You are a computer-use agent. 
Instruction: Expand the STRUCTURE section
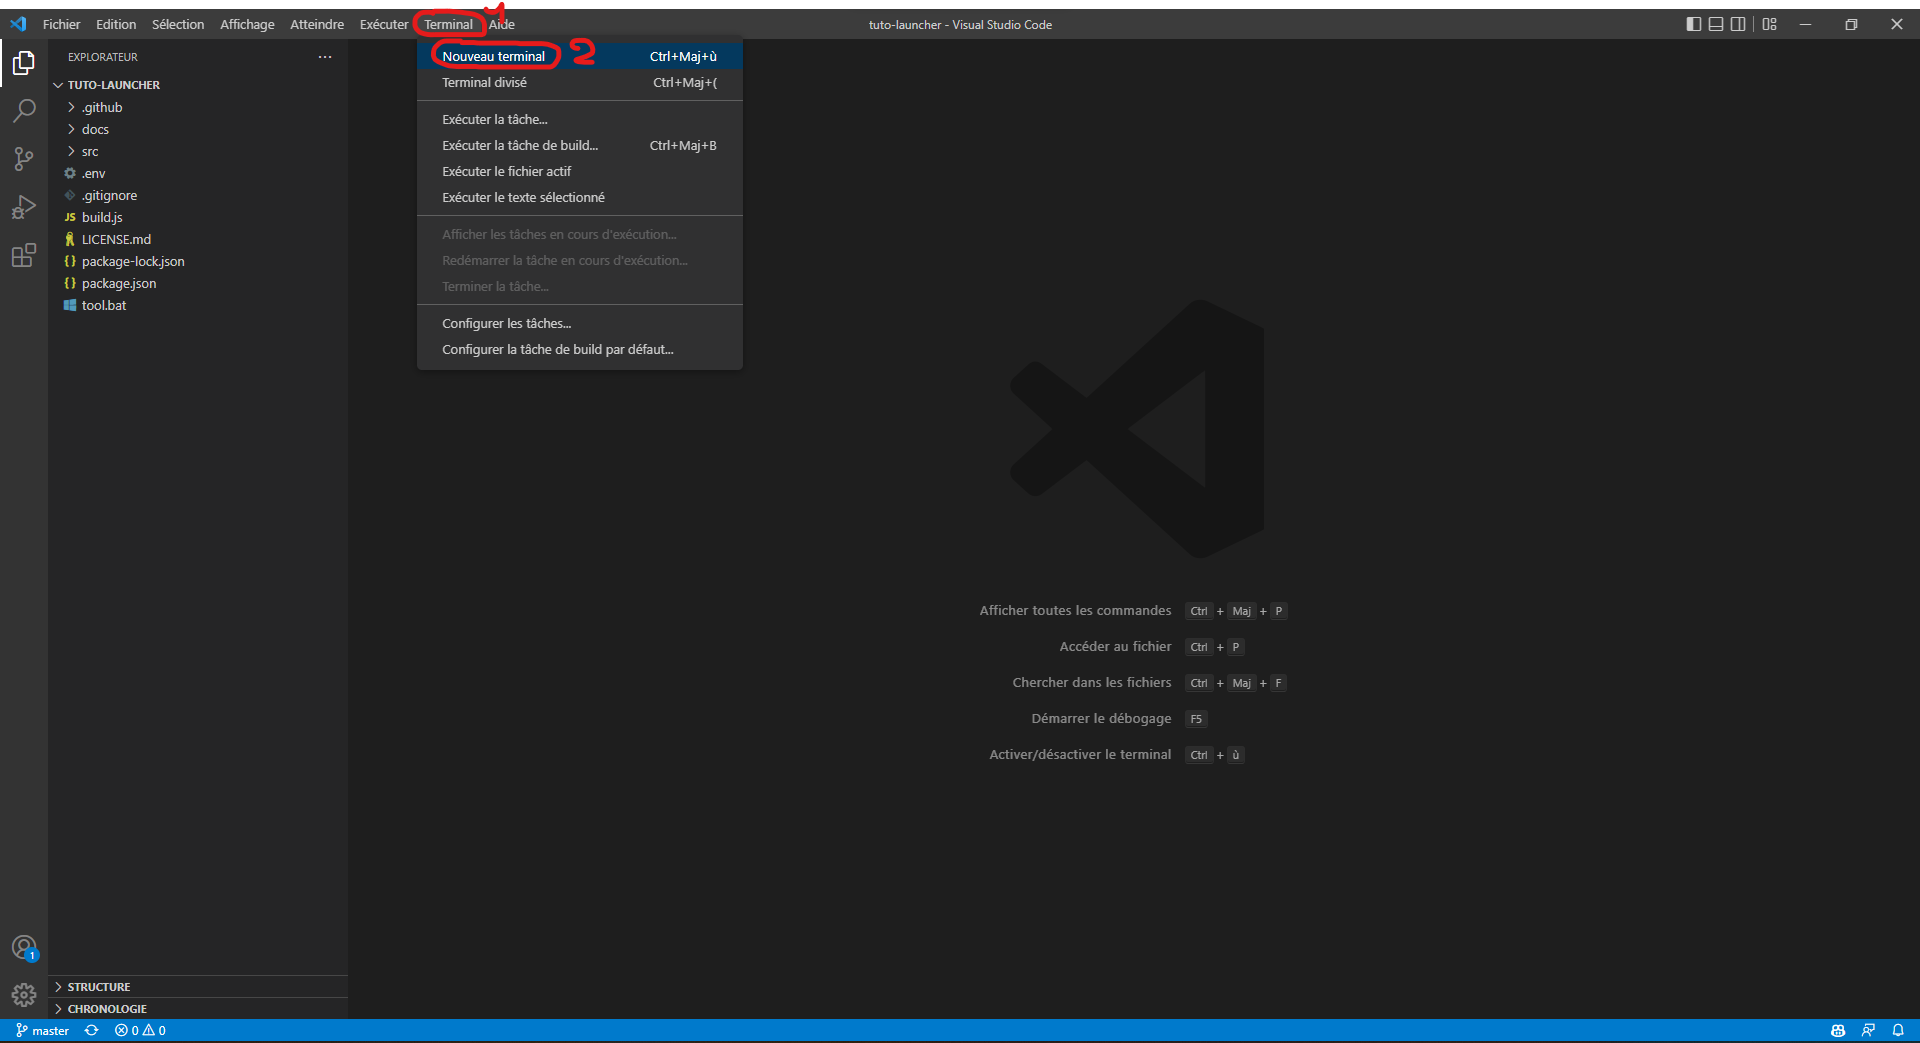198,987
